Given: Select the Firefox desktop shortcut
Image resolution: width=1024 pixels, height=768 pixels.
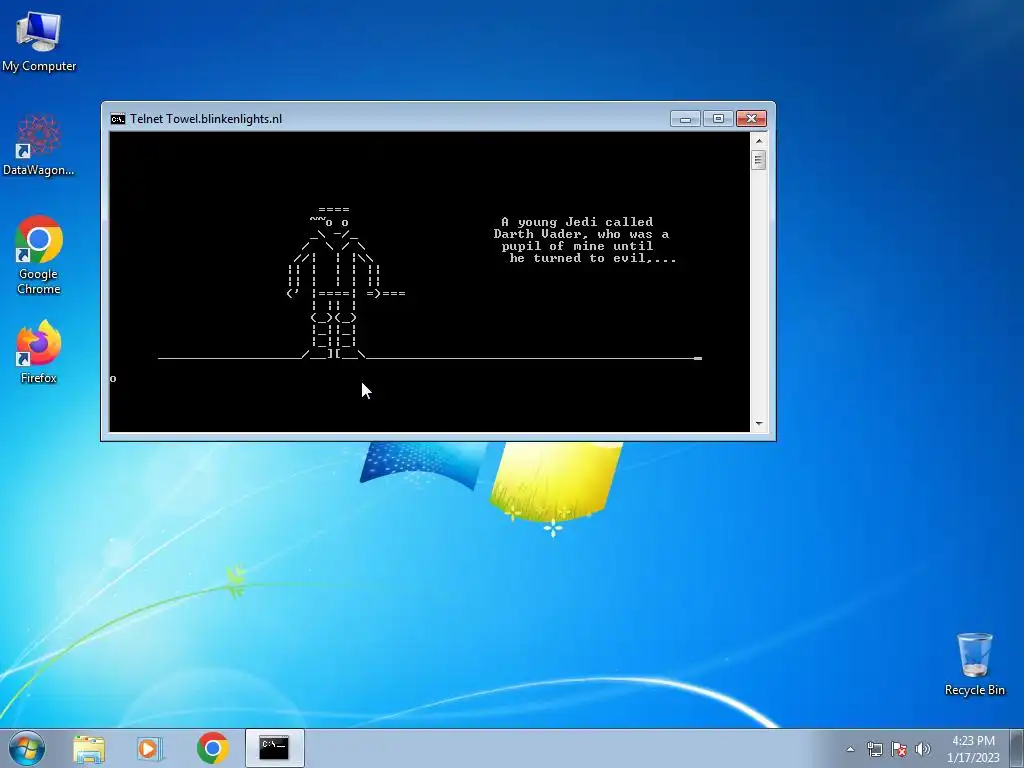Looking at the screenshot, I should pos(39,351).
